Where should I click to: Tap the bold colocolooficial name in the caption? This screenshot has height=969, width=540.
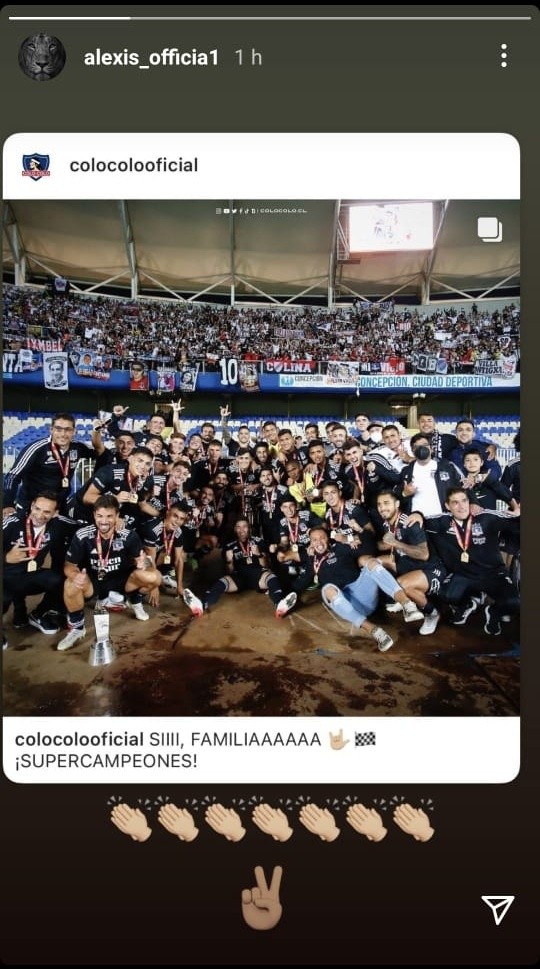point(79,739)
